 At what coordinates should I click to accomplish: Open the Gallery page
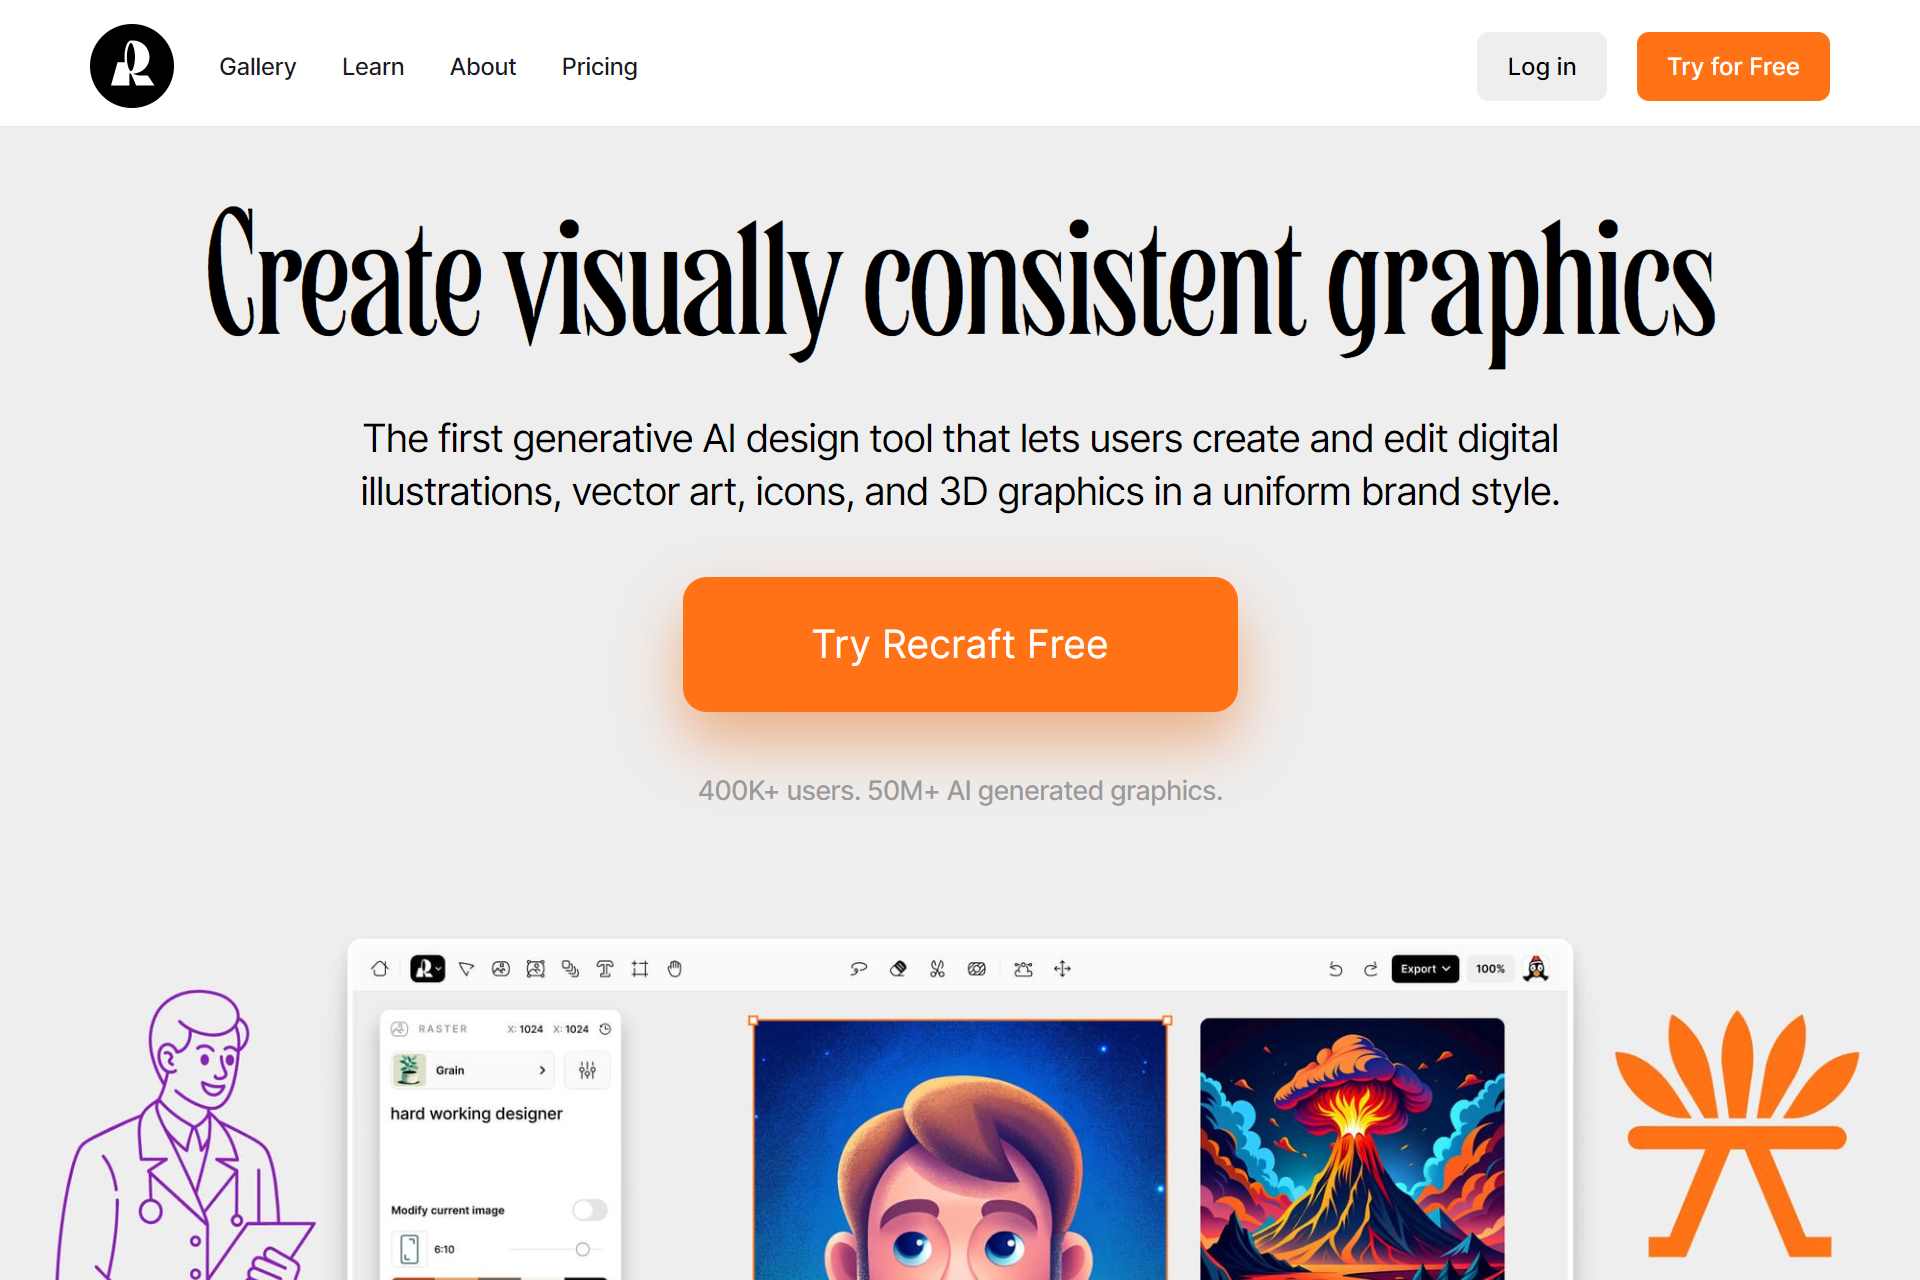(x=258, y=67)
